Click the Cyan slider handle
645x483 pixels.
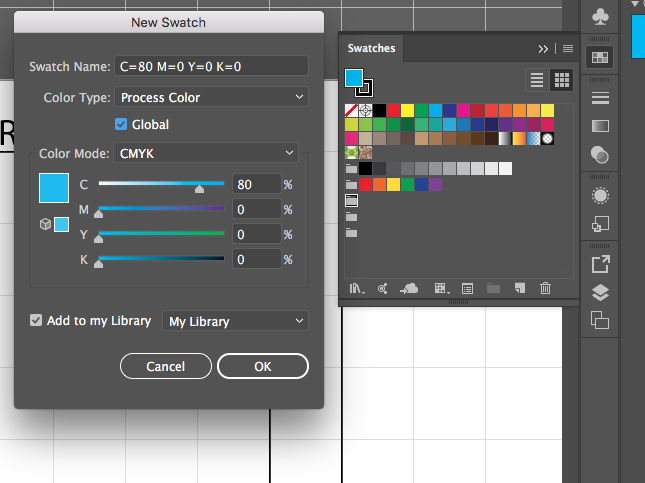199,188
